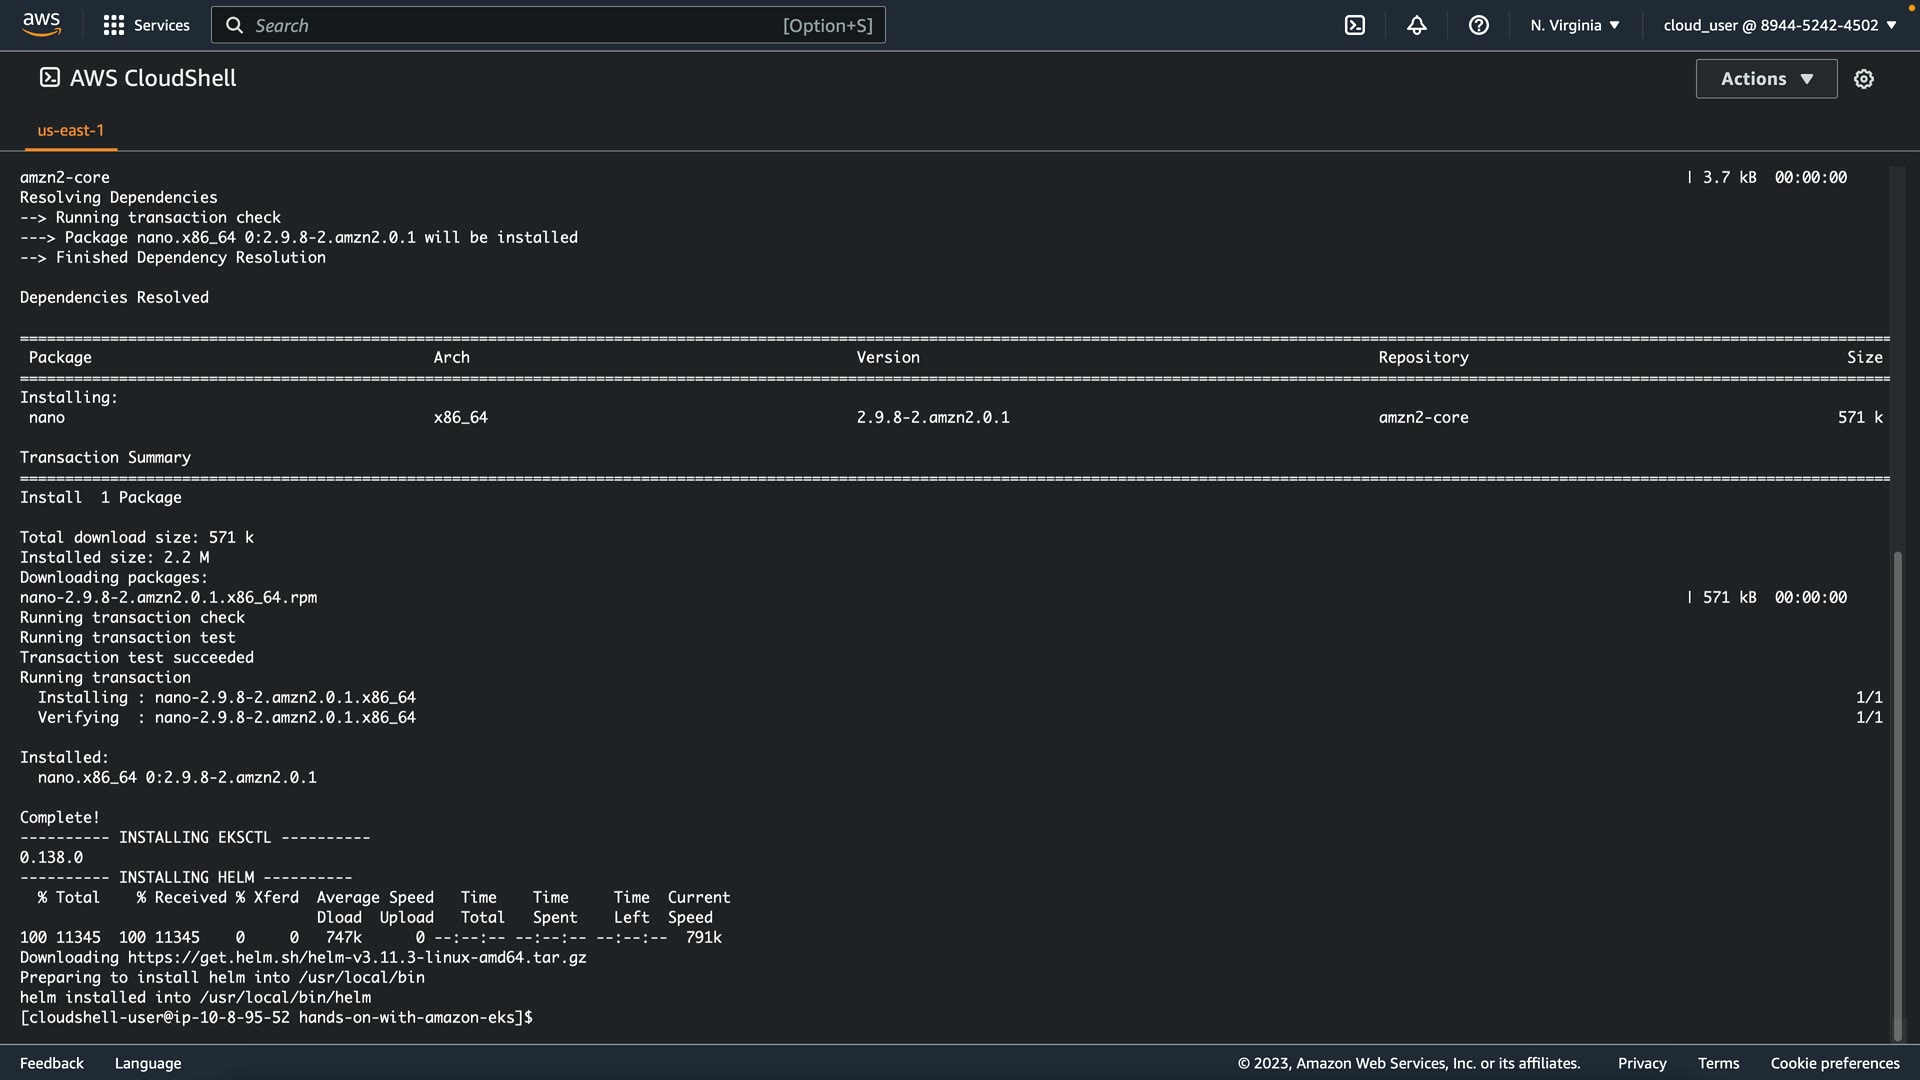The image size is (1920, 1080).
Task: Expand the N. Virginia region dropdown
Action: [1574, 25]
